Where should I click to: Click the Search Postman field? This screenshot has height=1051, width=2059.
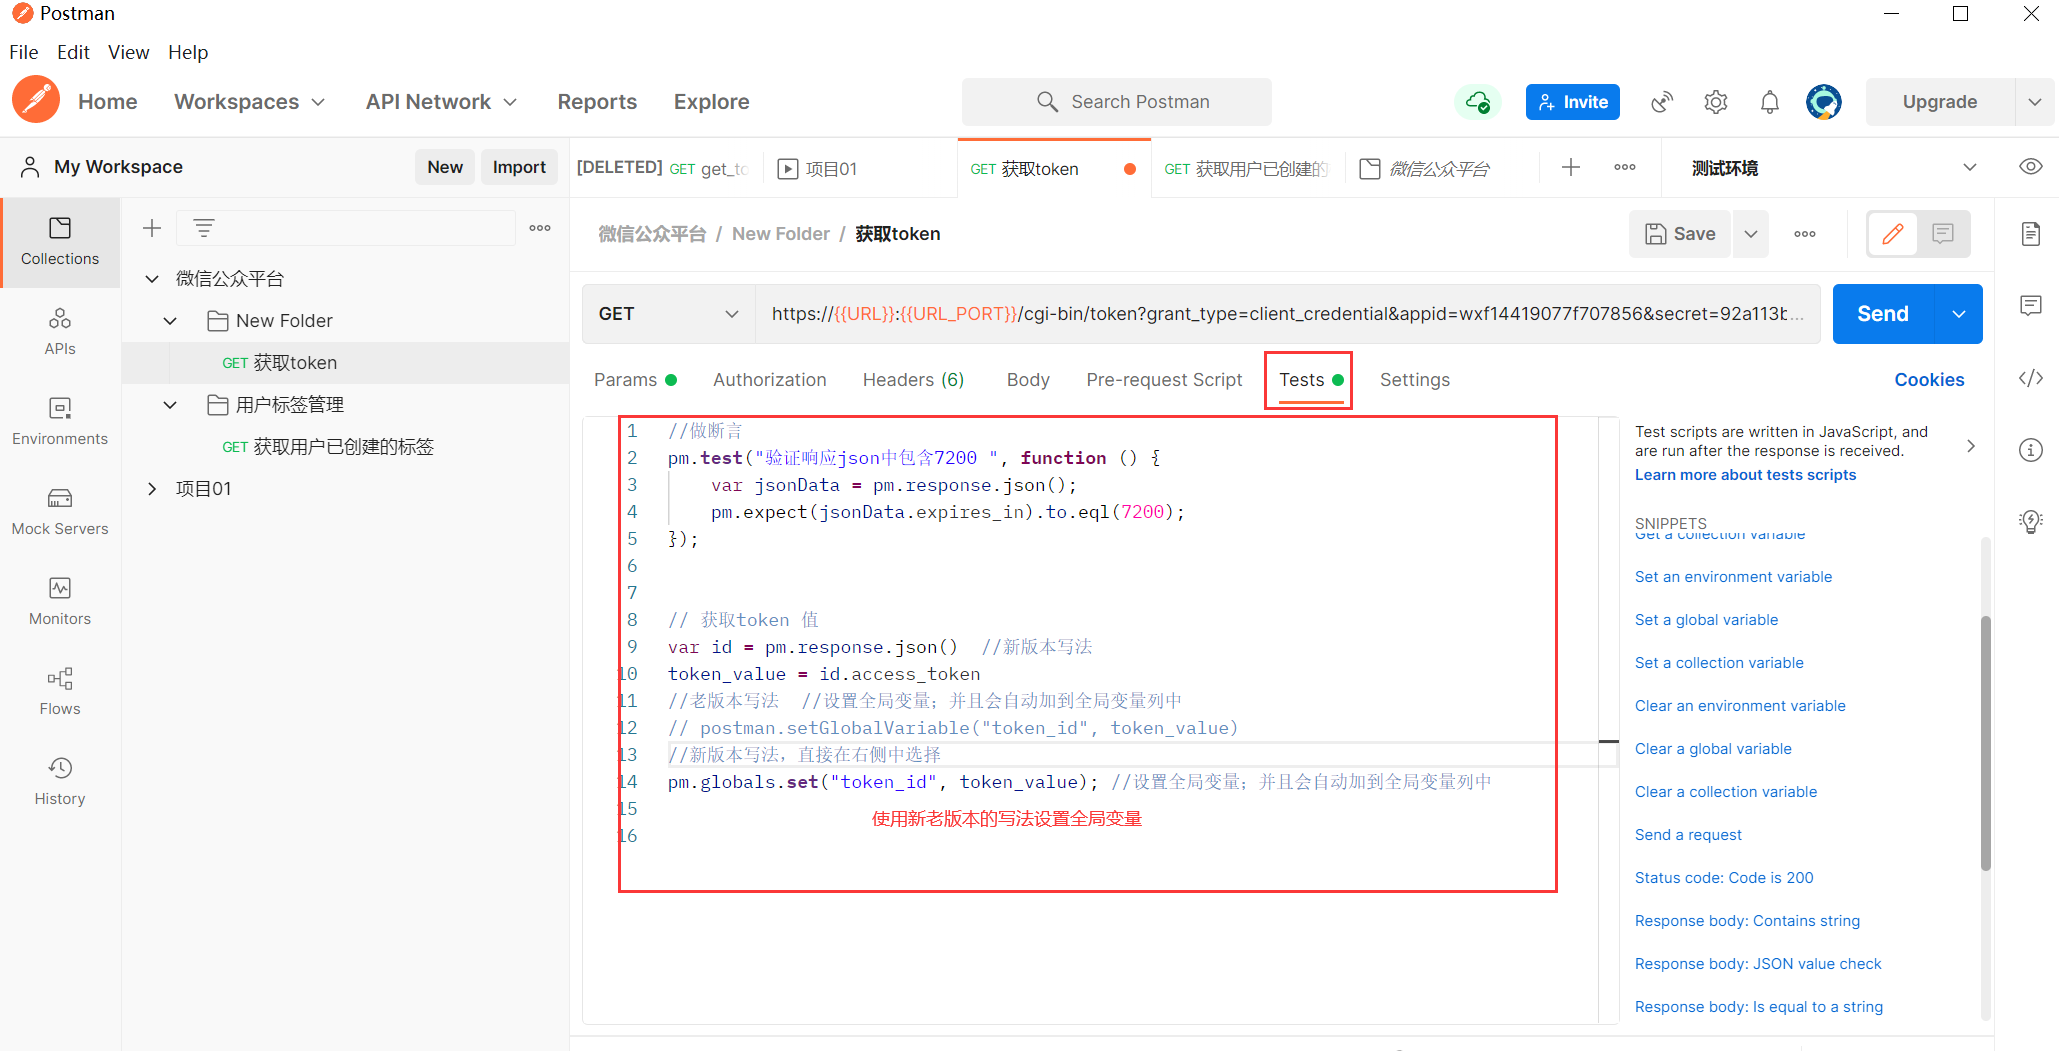[1117, 102]
